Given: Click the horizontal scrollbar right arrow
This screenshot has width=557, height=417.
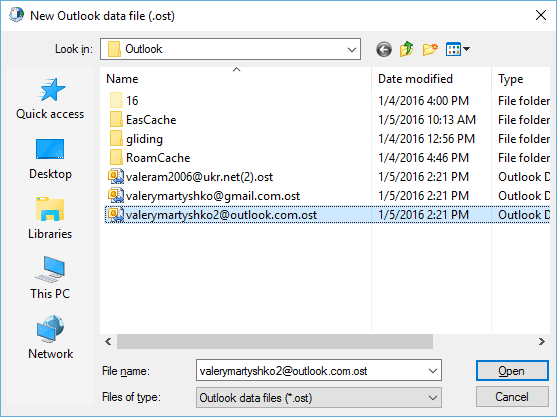Looking at the screenshot, I should [541, 342].
